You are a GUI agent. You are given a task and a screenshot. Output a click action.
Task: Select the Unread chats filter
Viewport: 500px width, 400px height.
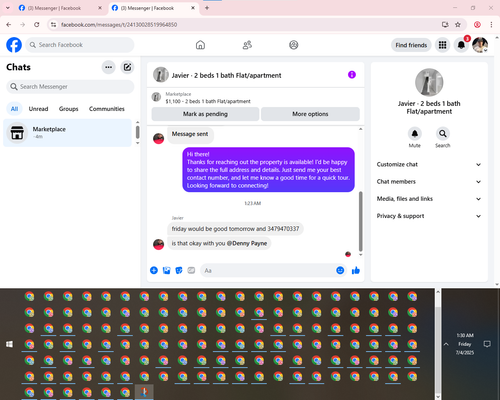[38, 109]
